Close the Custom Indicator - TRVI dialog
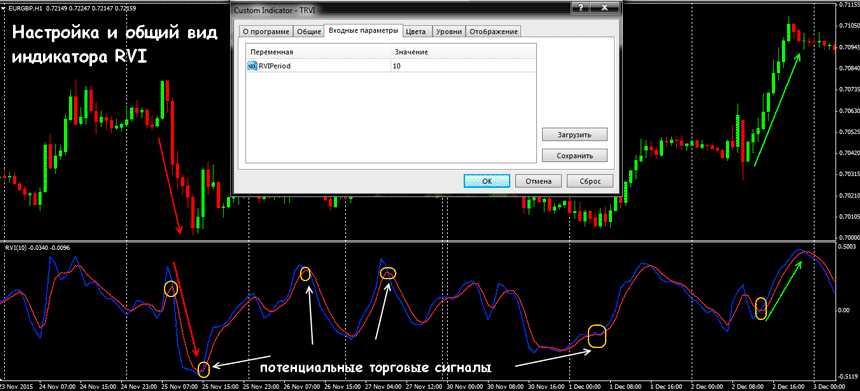860x391 pixels. point(605,8)
